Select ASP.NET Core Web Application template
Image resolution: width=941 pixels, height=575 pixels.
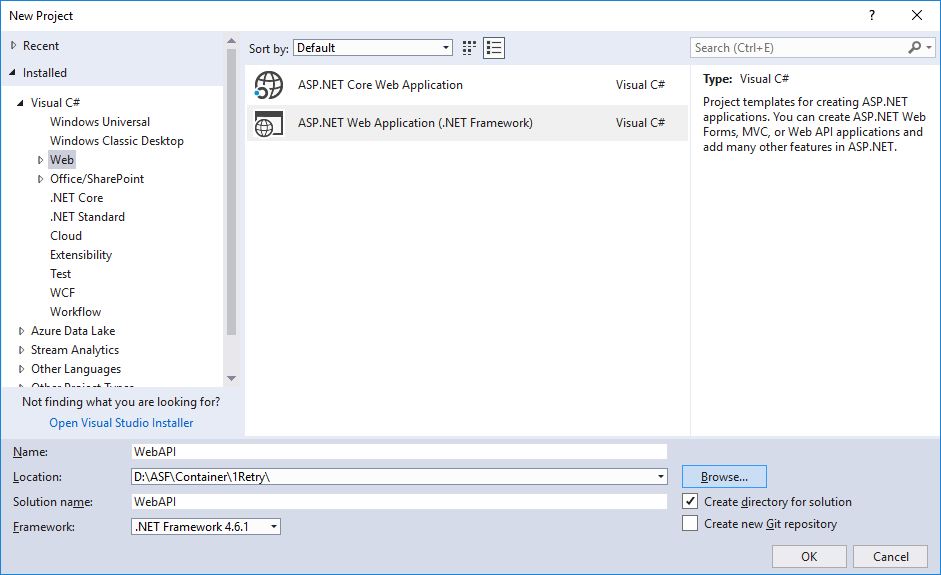pyautogui.click(x=467, y=85)
